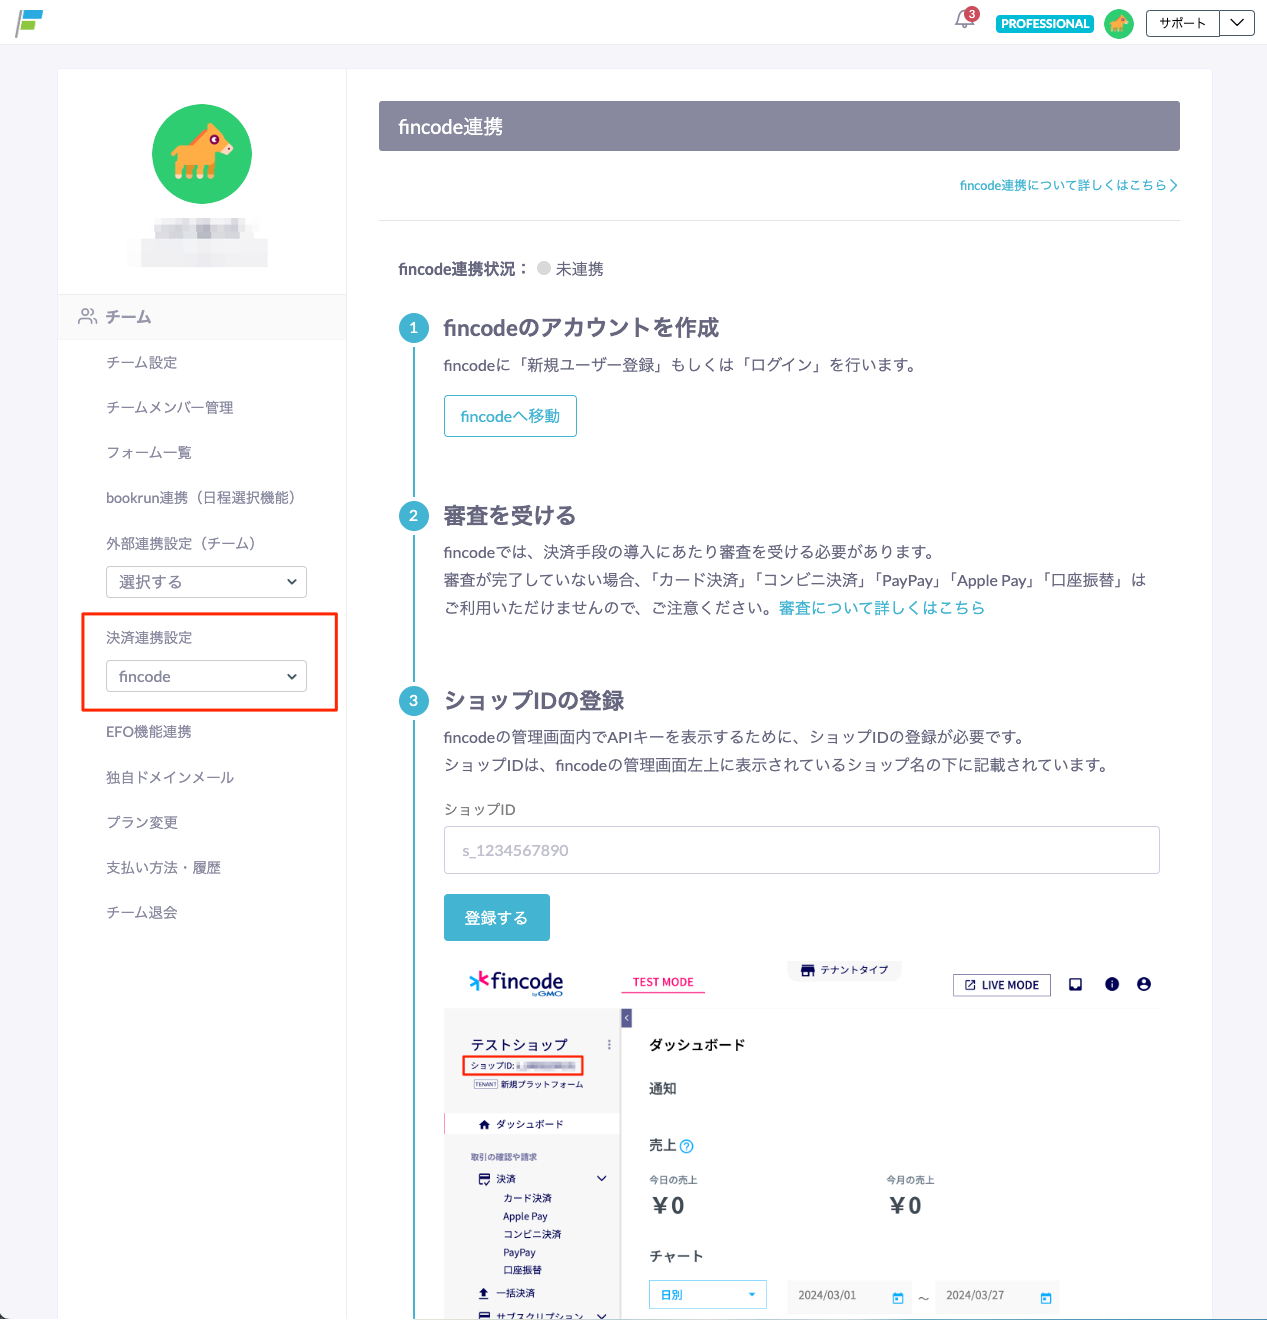This screenshot has height=1320, width=1267.
Task: Click the ダッシュボード home icon
Action: tap(484, 1124)
